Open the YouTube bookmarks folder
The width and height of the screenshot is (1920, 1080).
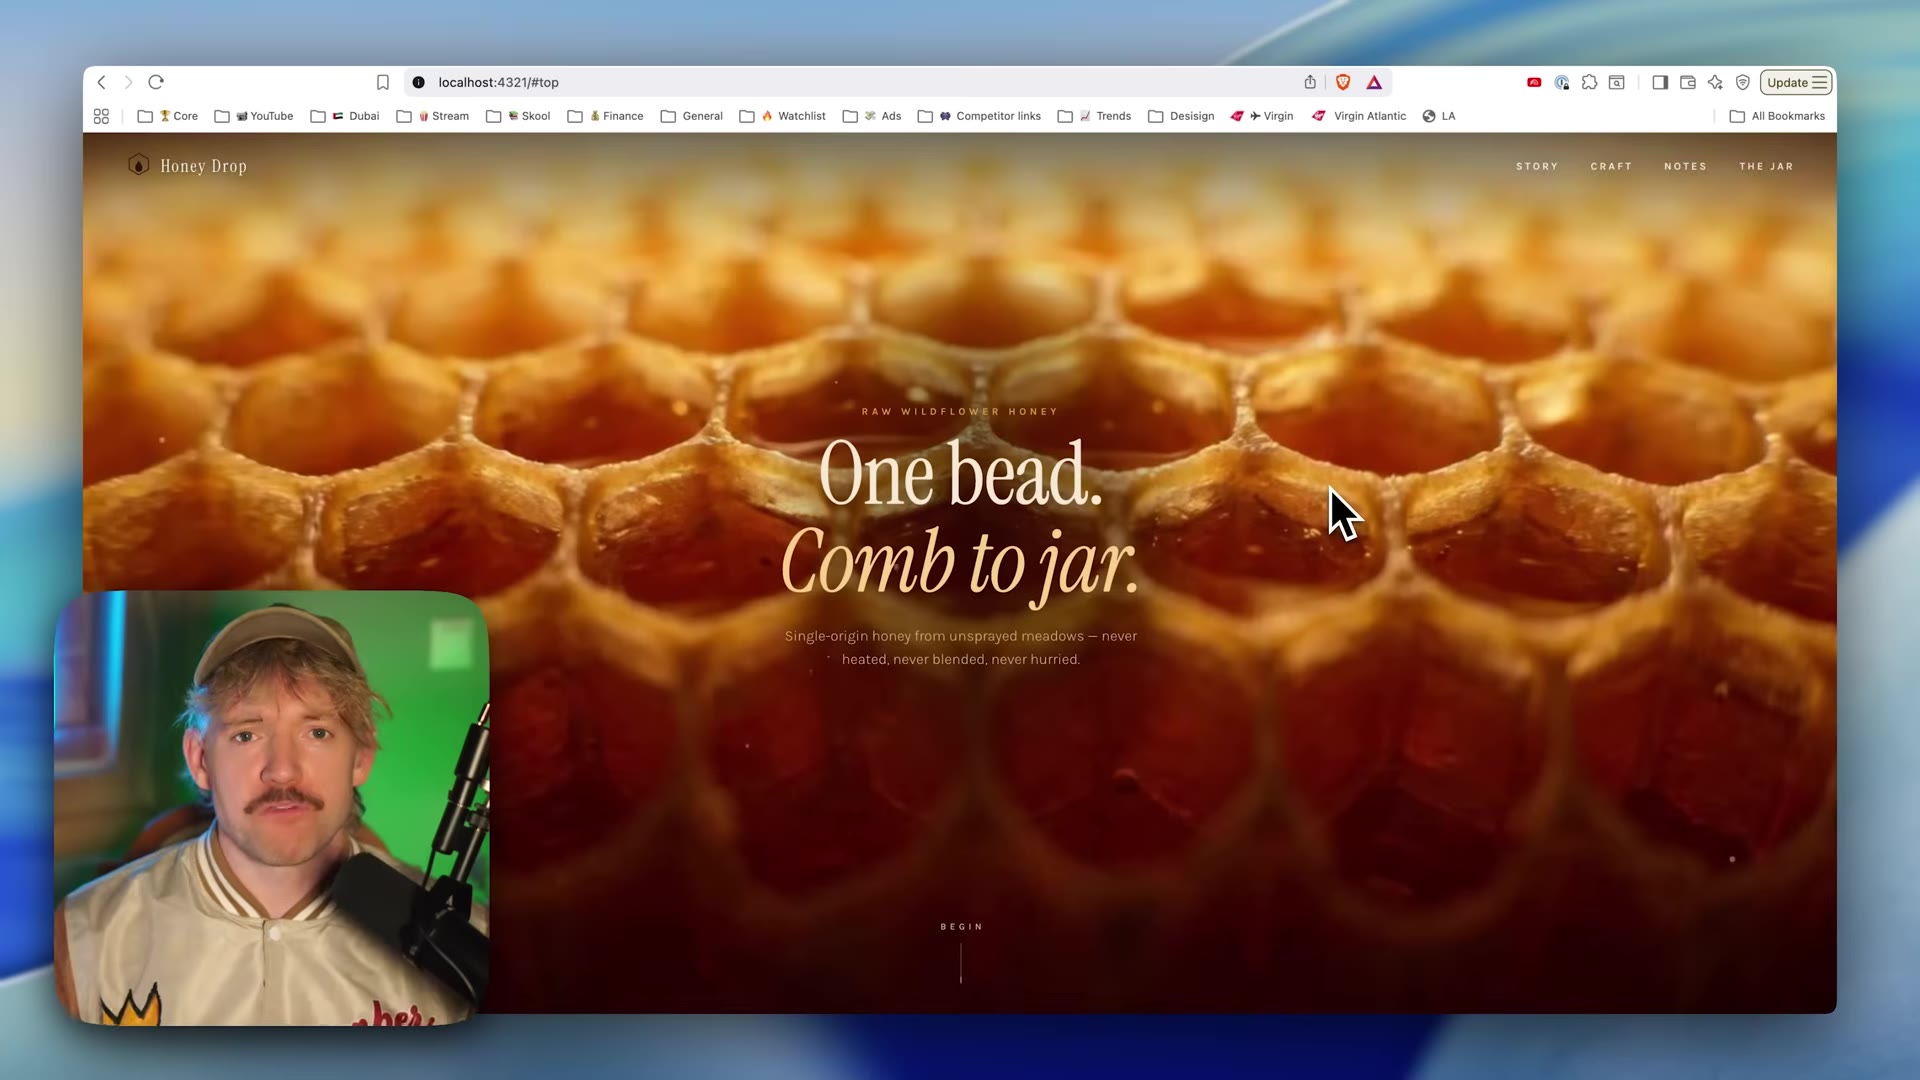pyautogui.click(x=254, y=116)
